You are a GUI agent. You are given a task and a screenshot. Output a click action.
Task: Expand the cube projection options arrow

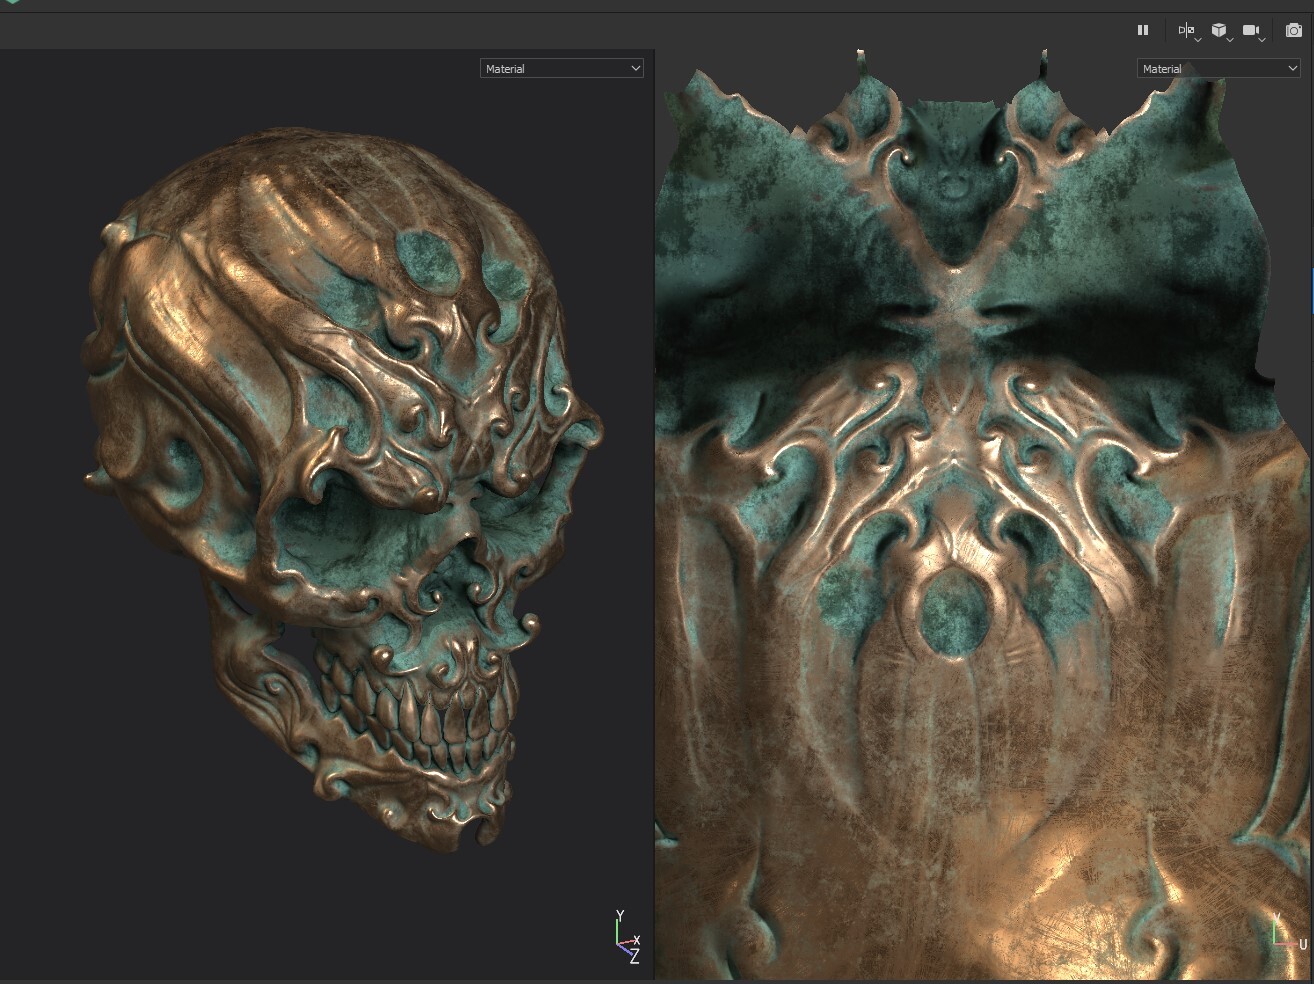(x=1230, y=40)
